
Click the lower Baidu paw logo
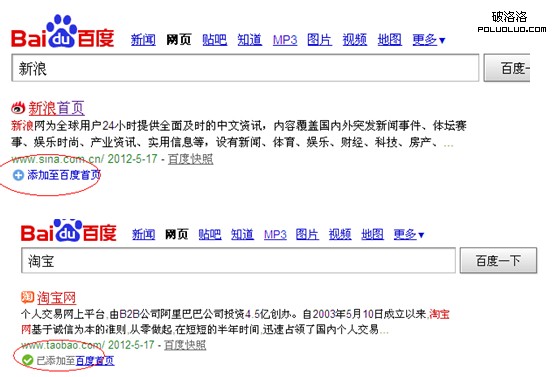(x=69, y=231)
